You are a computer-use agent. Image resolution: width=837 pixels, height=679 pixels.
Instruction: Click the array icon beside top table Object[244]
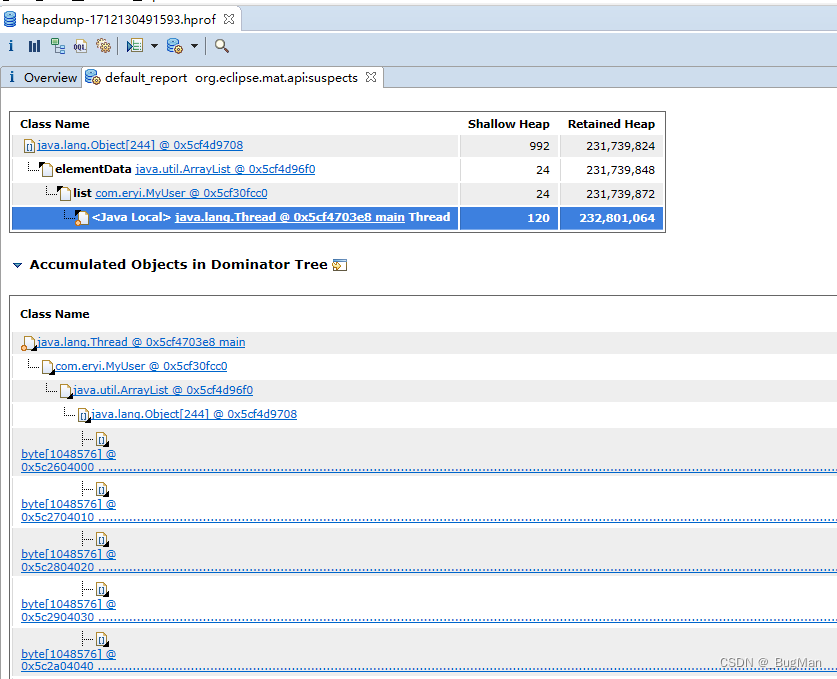coord(30,146)
